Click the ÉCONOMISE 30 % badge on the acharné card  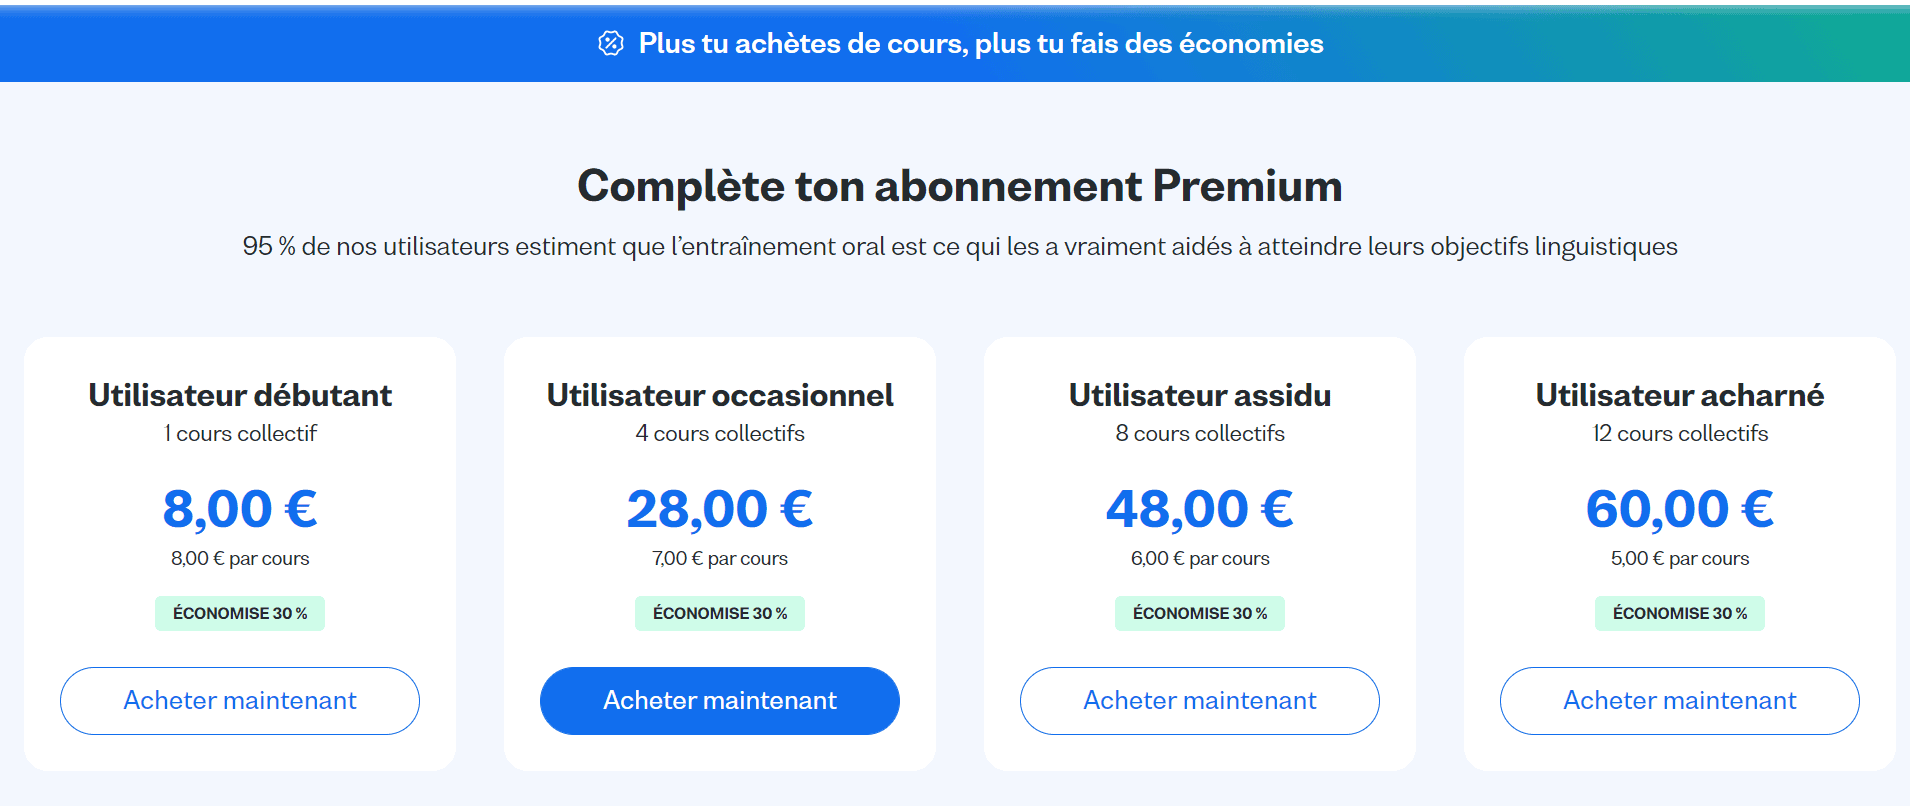coord(1679,613)
